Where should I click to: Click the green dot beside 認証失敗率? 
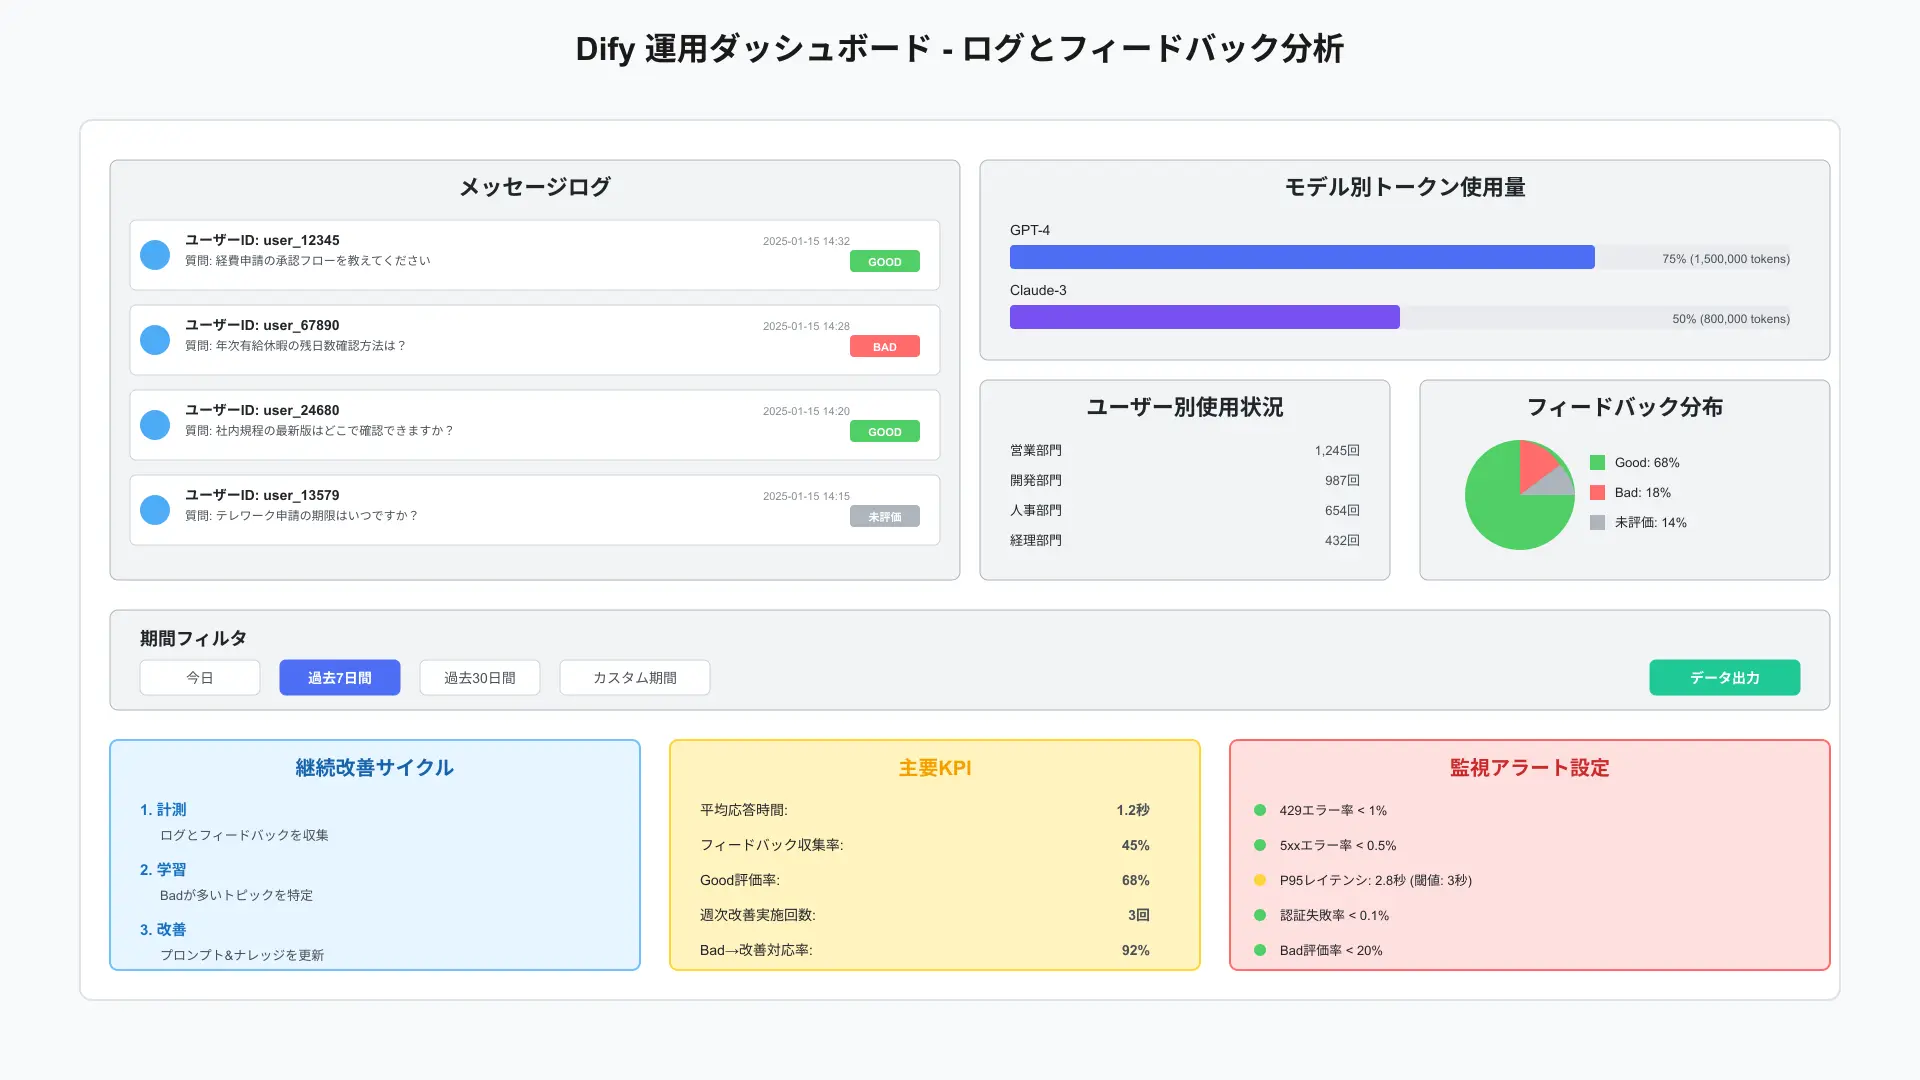click(x=1260, y=915)
